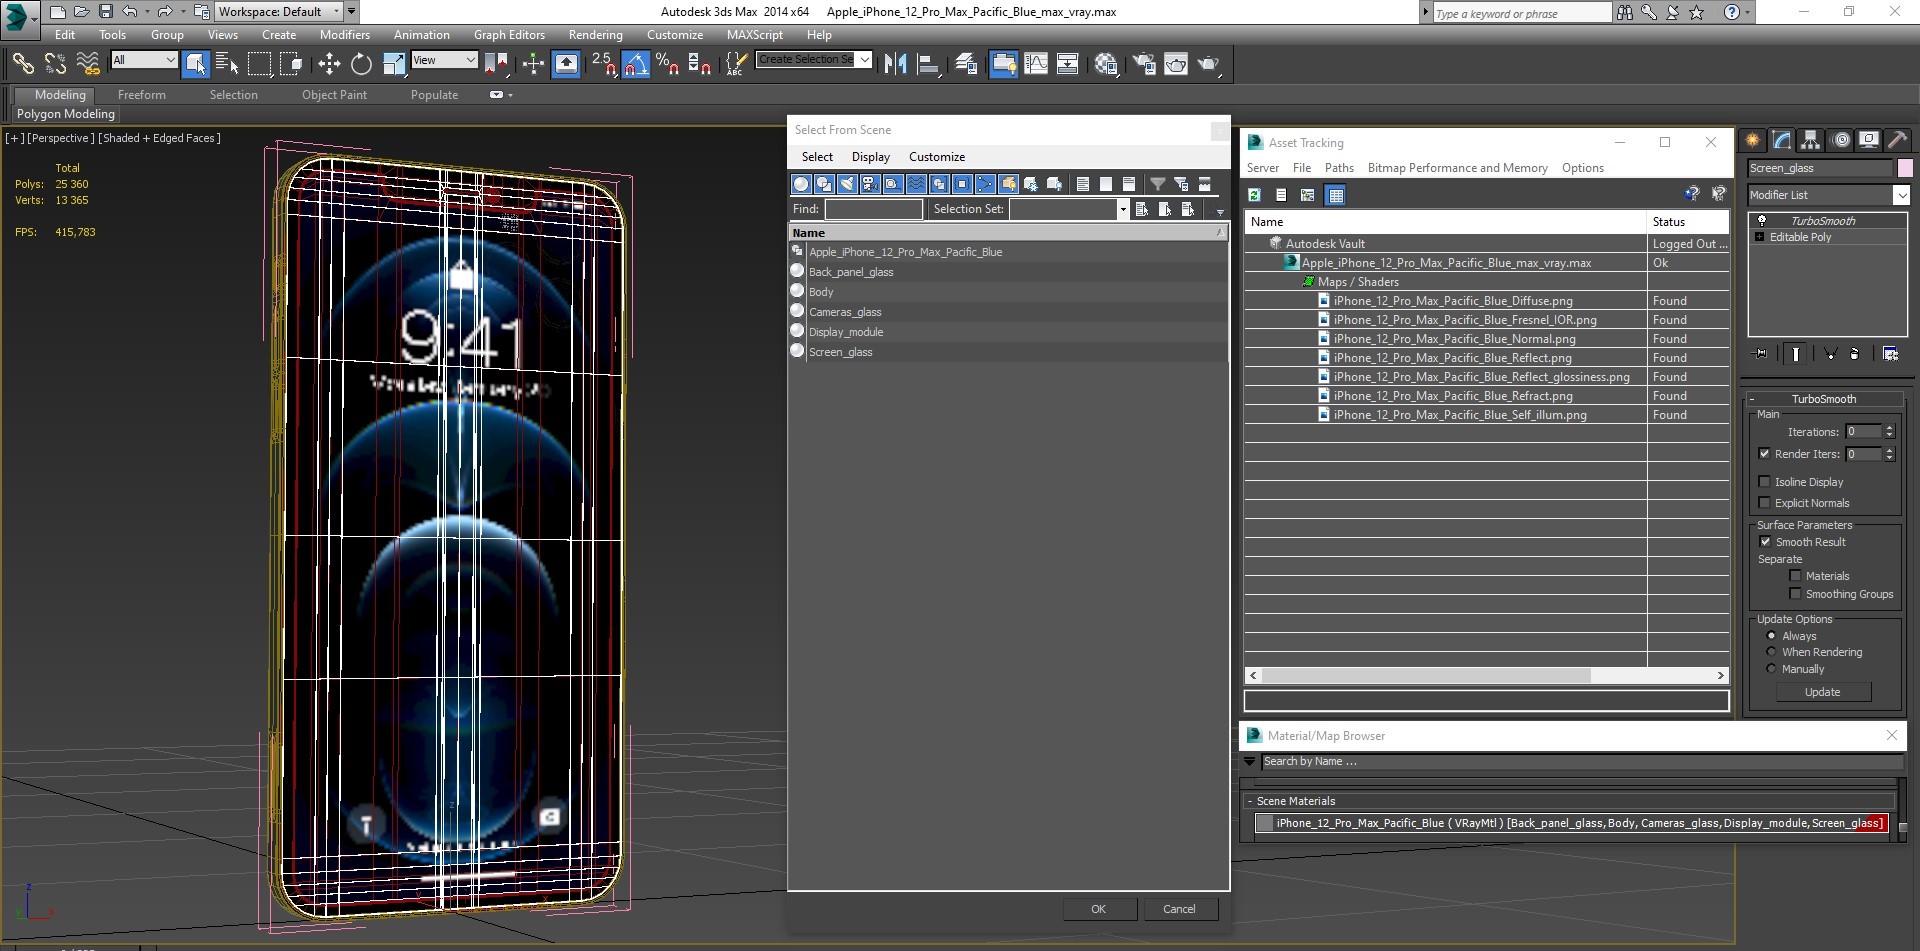1920x951 pixels.
Task: Switch to the Create command panel tab
Action: (1752, 140)
